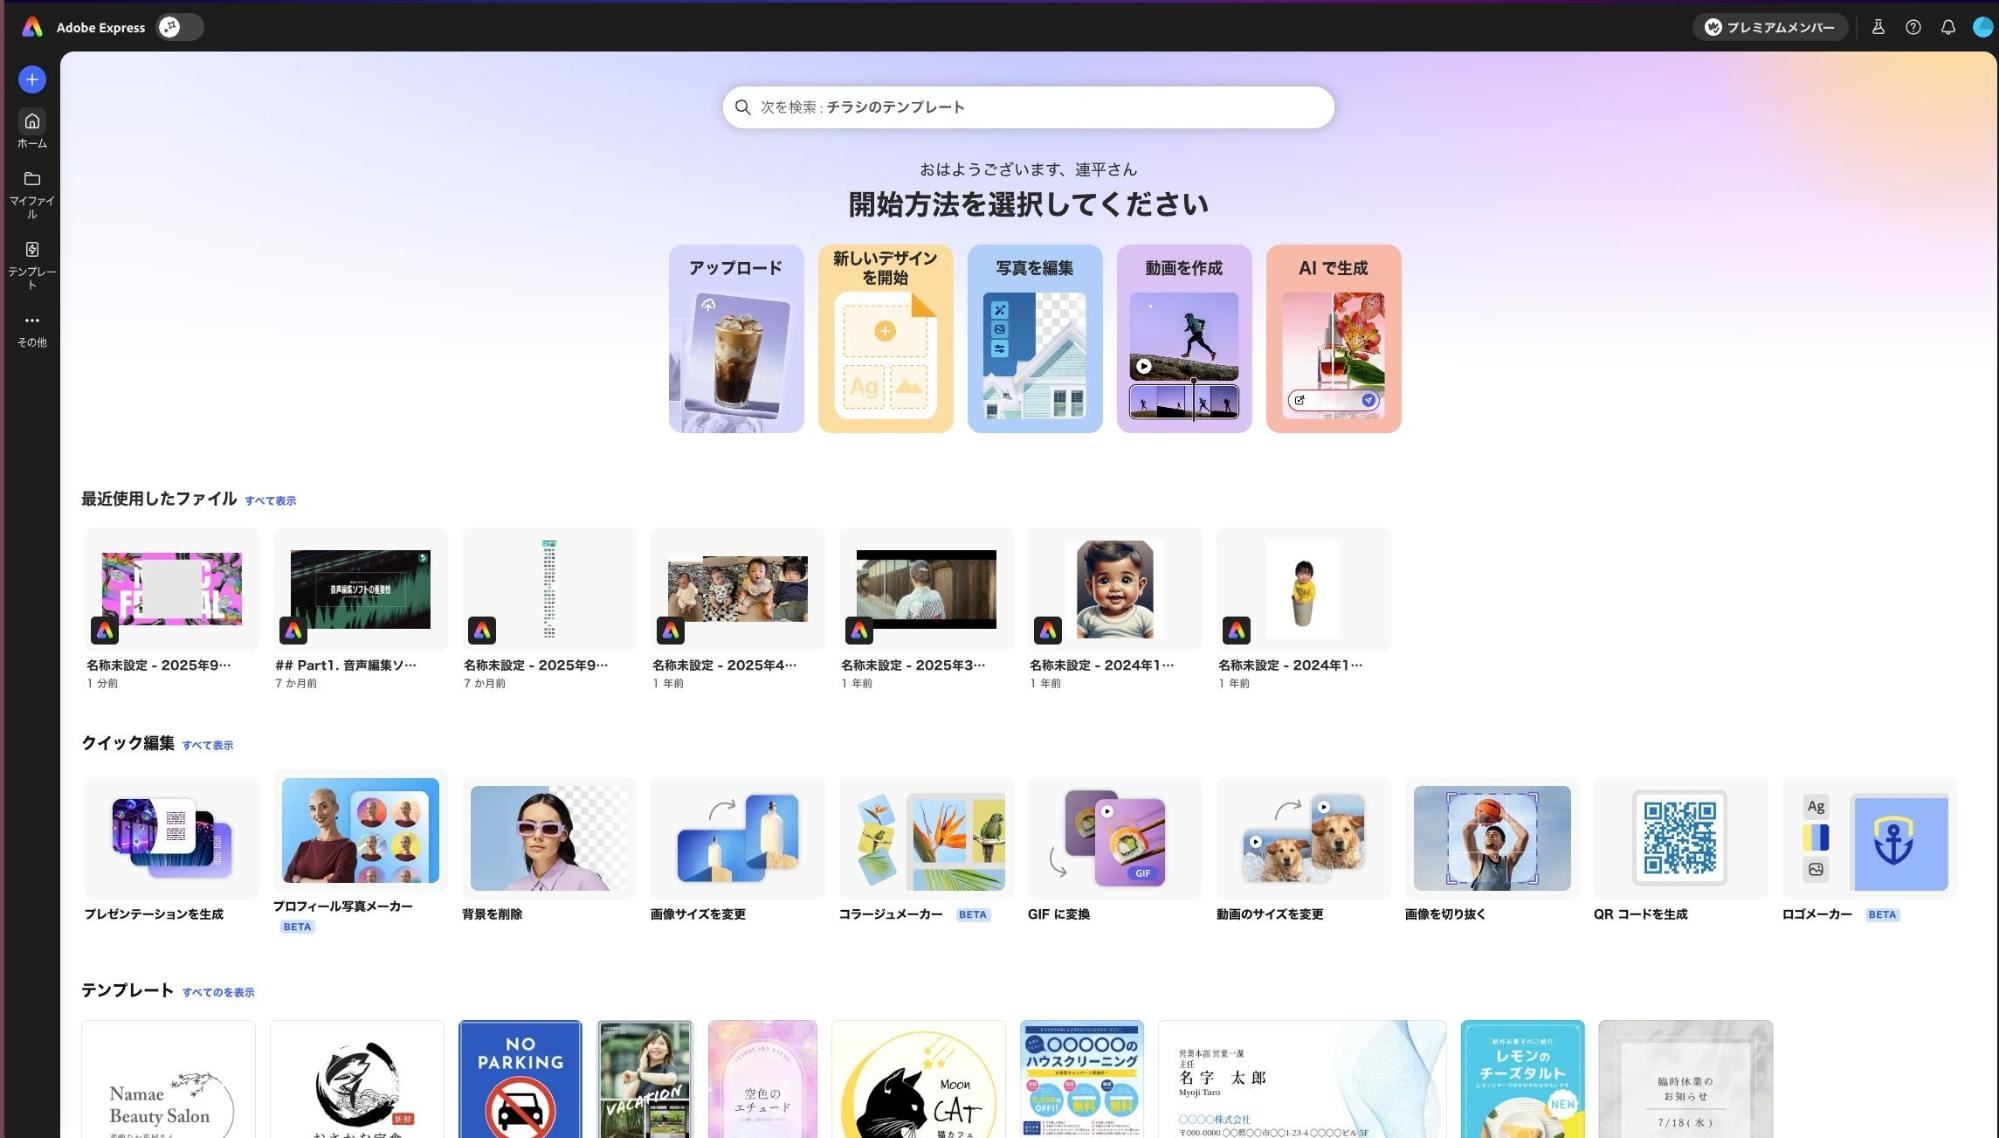Select the 動画を作成 card
The height and width of the screenshot is (1138, 1999).
(1184, 339)
